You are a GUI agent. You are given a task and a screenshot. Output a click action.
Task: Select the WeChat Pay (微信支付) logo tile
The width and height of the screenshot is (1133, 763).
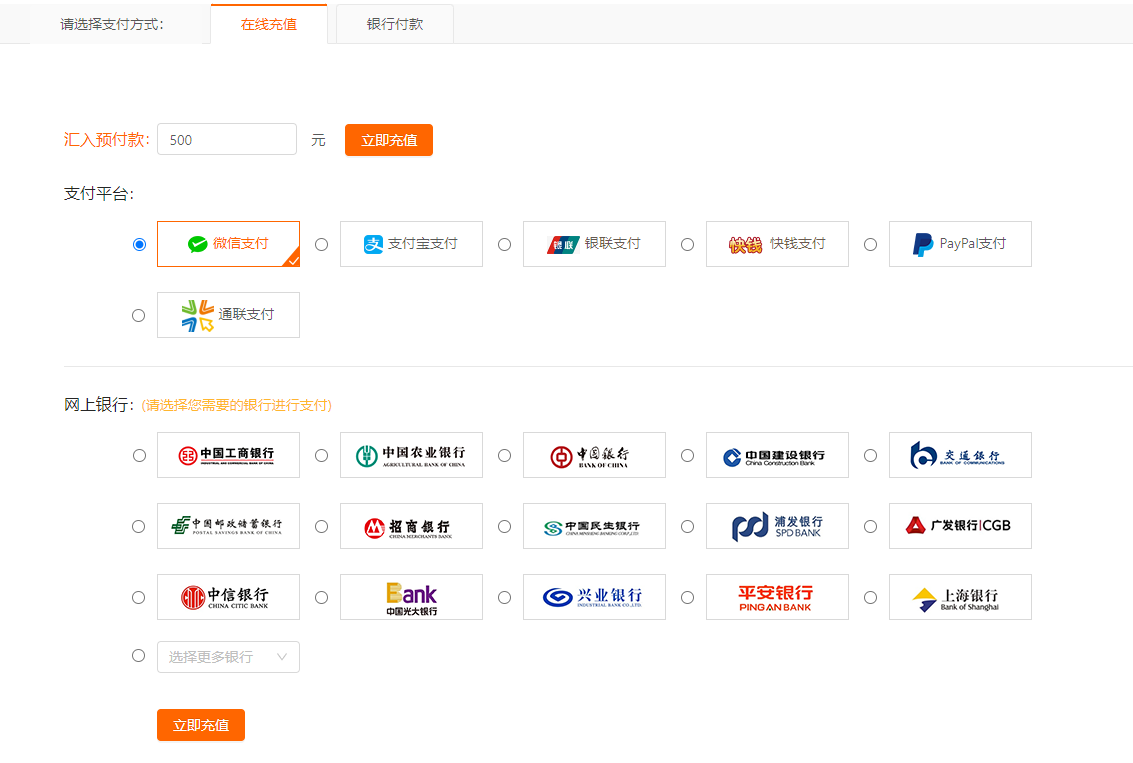point(228,244)
